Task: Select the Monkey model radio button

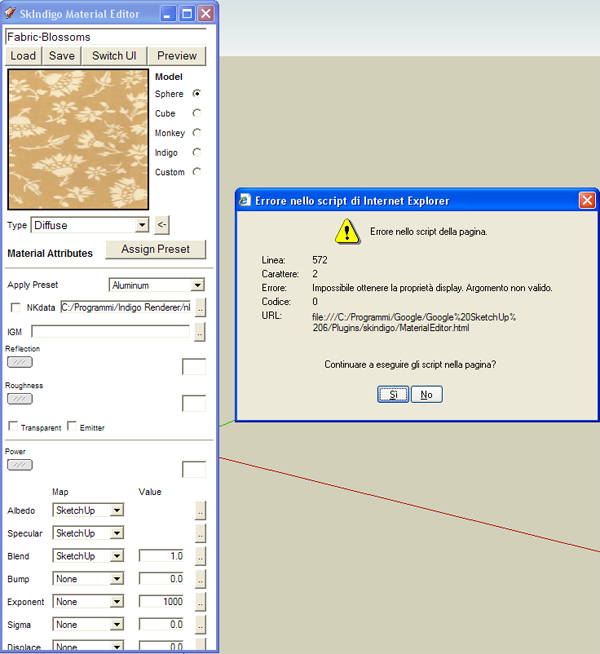Action: coord(197,133)
